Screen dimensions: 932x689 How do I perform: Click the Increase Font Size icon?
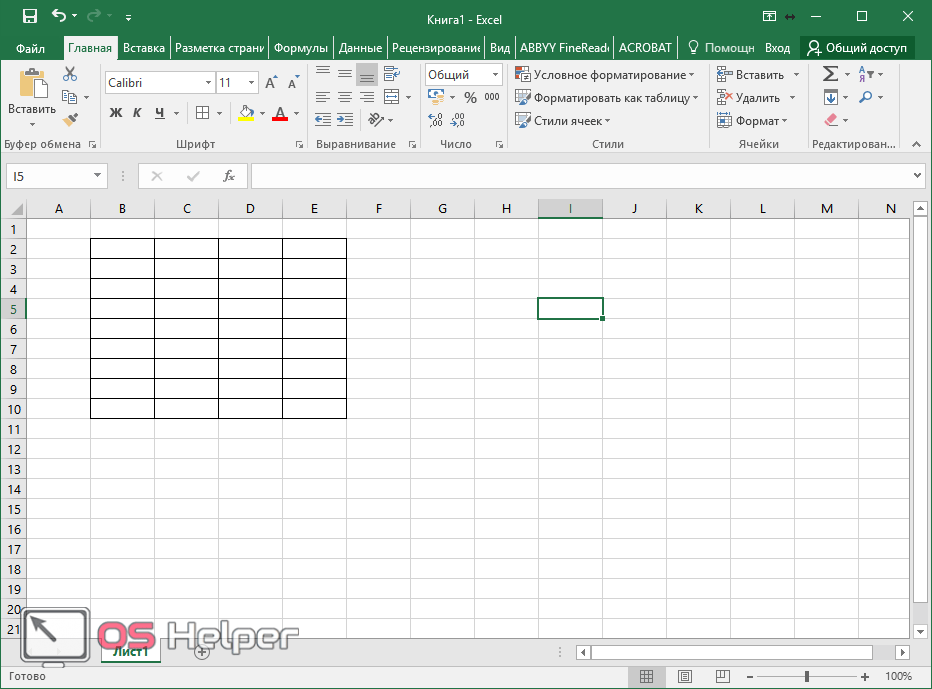pos(271,83)
